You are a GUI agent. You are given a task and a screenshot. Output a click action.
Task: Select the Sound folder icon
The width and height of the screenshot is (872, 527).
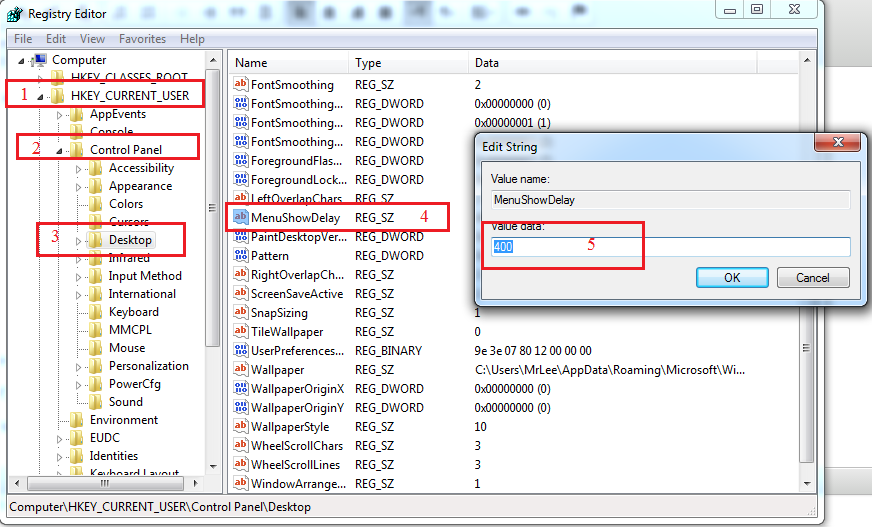click(x=95, y=402)
